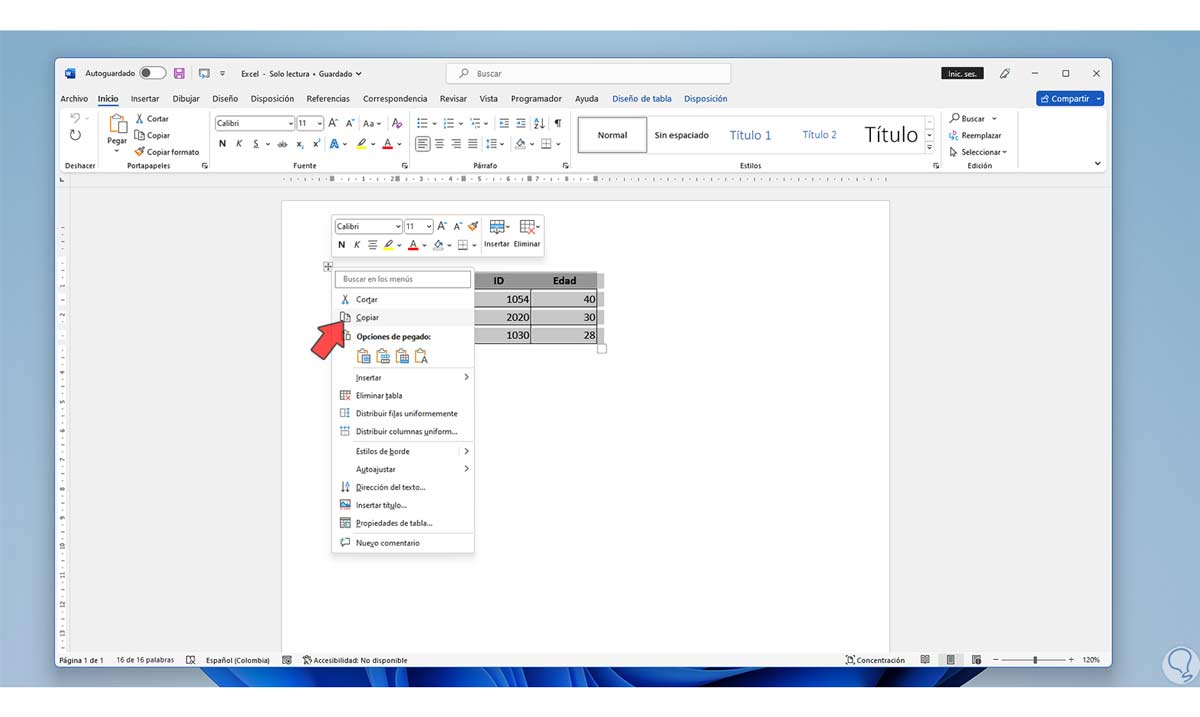Toggle superscript in the ribbon
This screenshot has height=717, width=1200.
tap(316, 144)
